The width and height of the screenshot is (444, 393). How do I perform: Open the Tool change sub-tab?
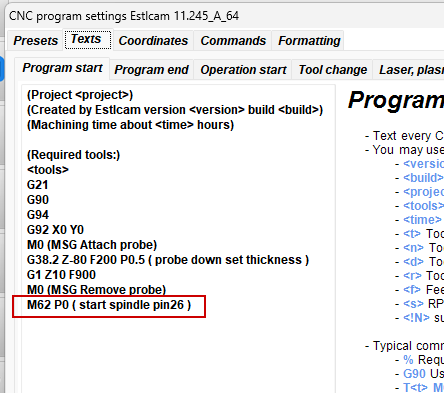[x=333, y=70]
